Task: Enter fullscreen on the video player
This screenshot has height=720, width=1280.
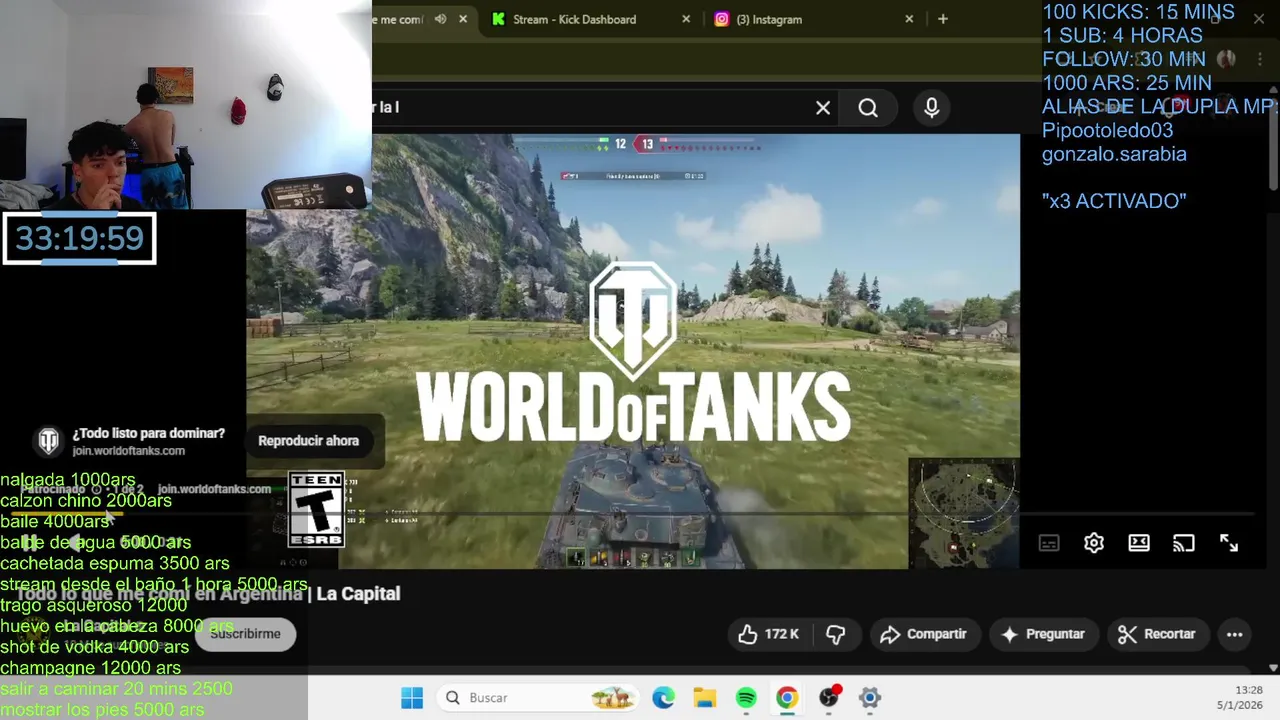Action: (1229, 543)
